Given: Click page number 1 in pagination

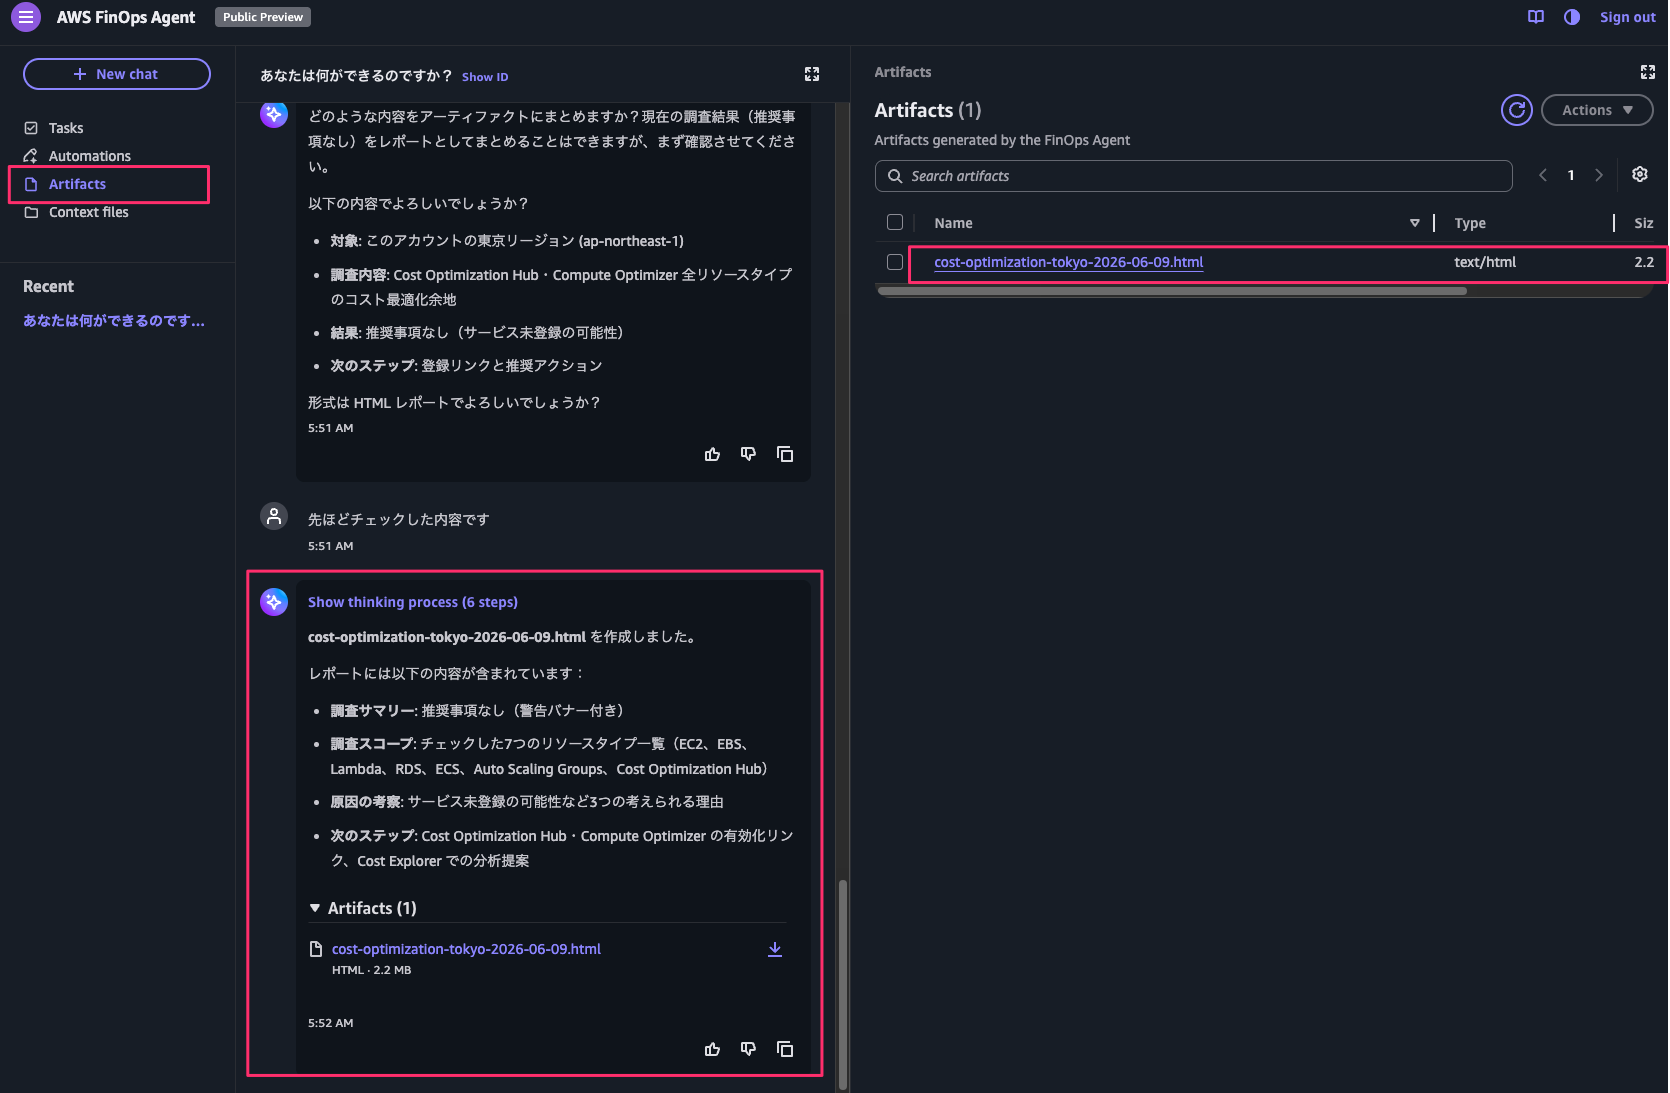Looking at the screenshot, I should (1571, 175).
